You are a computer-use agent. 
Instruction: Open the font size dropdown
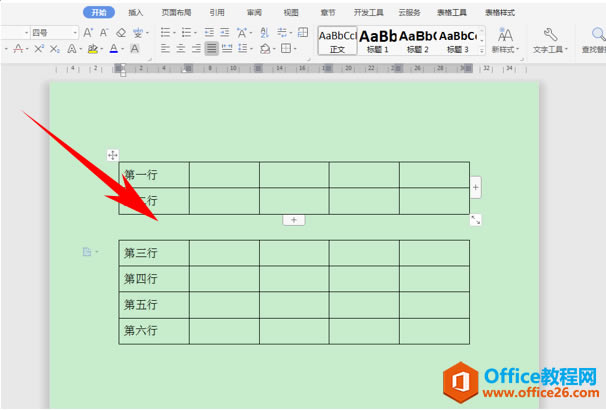pyautogui.click(x=74, y=33)
